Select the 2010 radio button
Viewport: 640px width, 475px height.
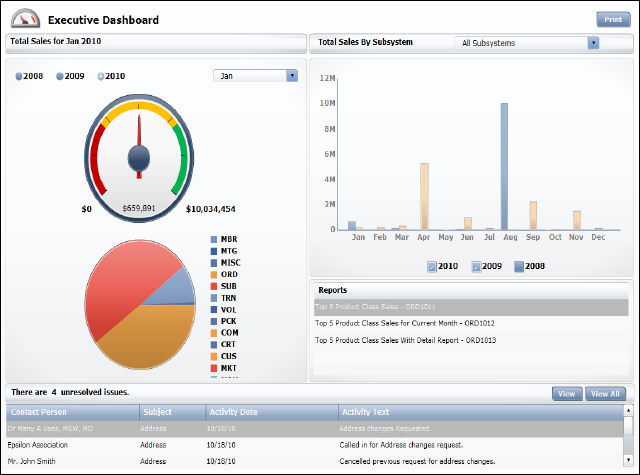[x=101, y=76]
